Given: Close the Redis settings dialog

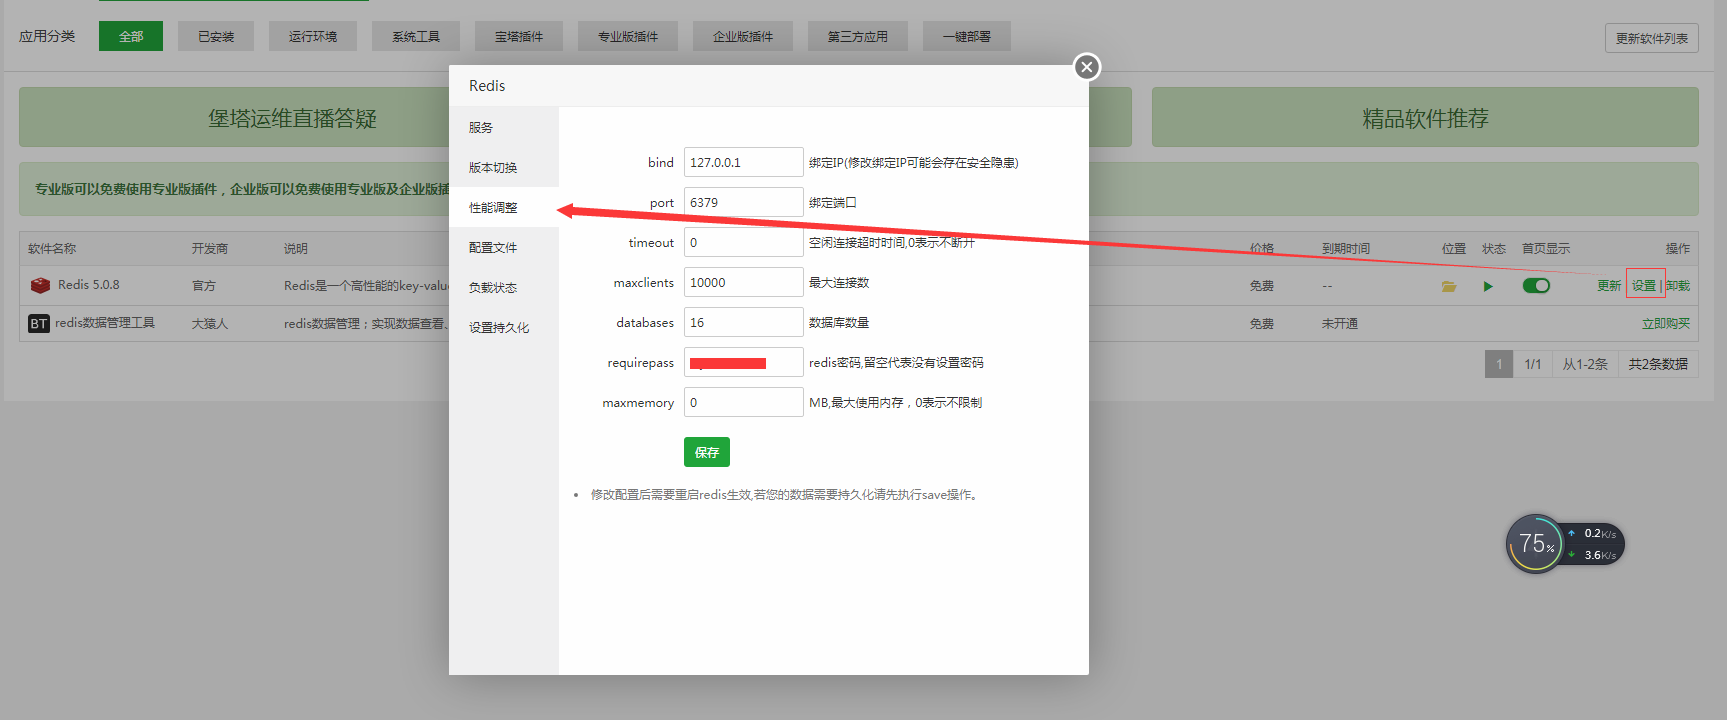Looking at the screenshot, I should (1087, 67).
